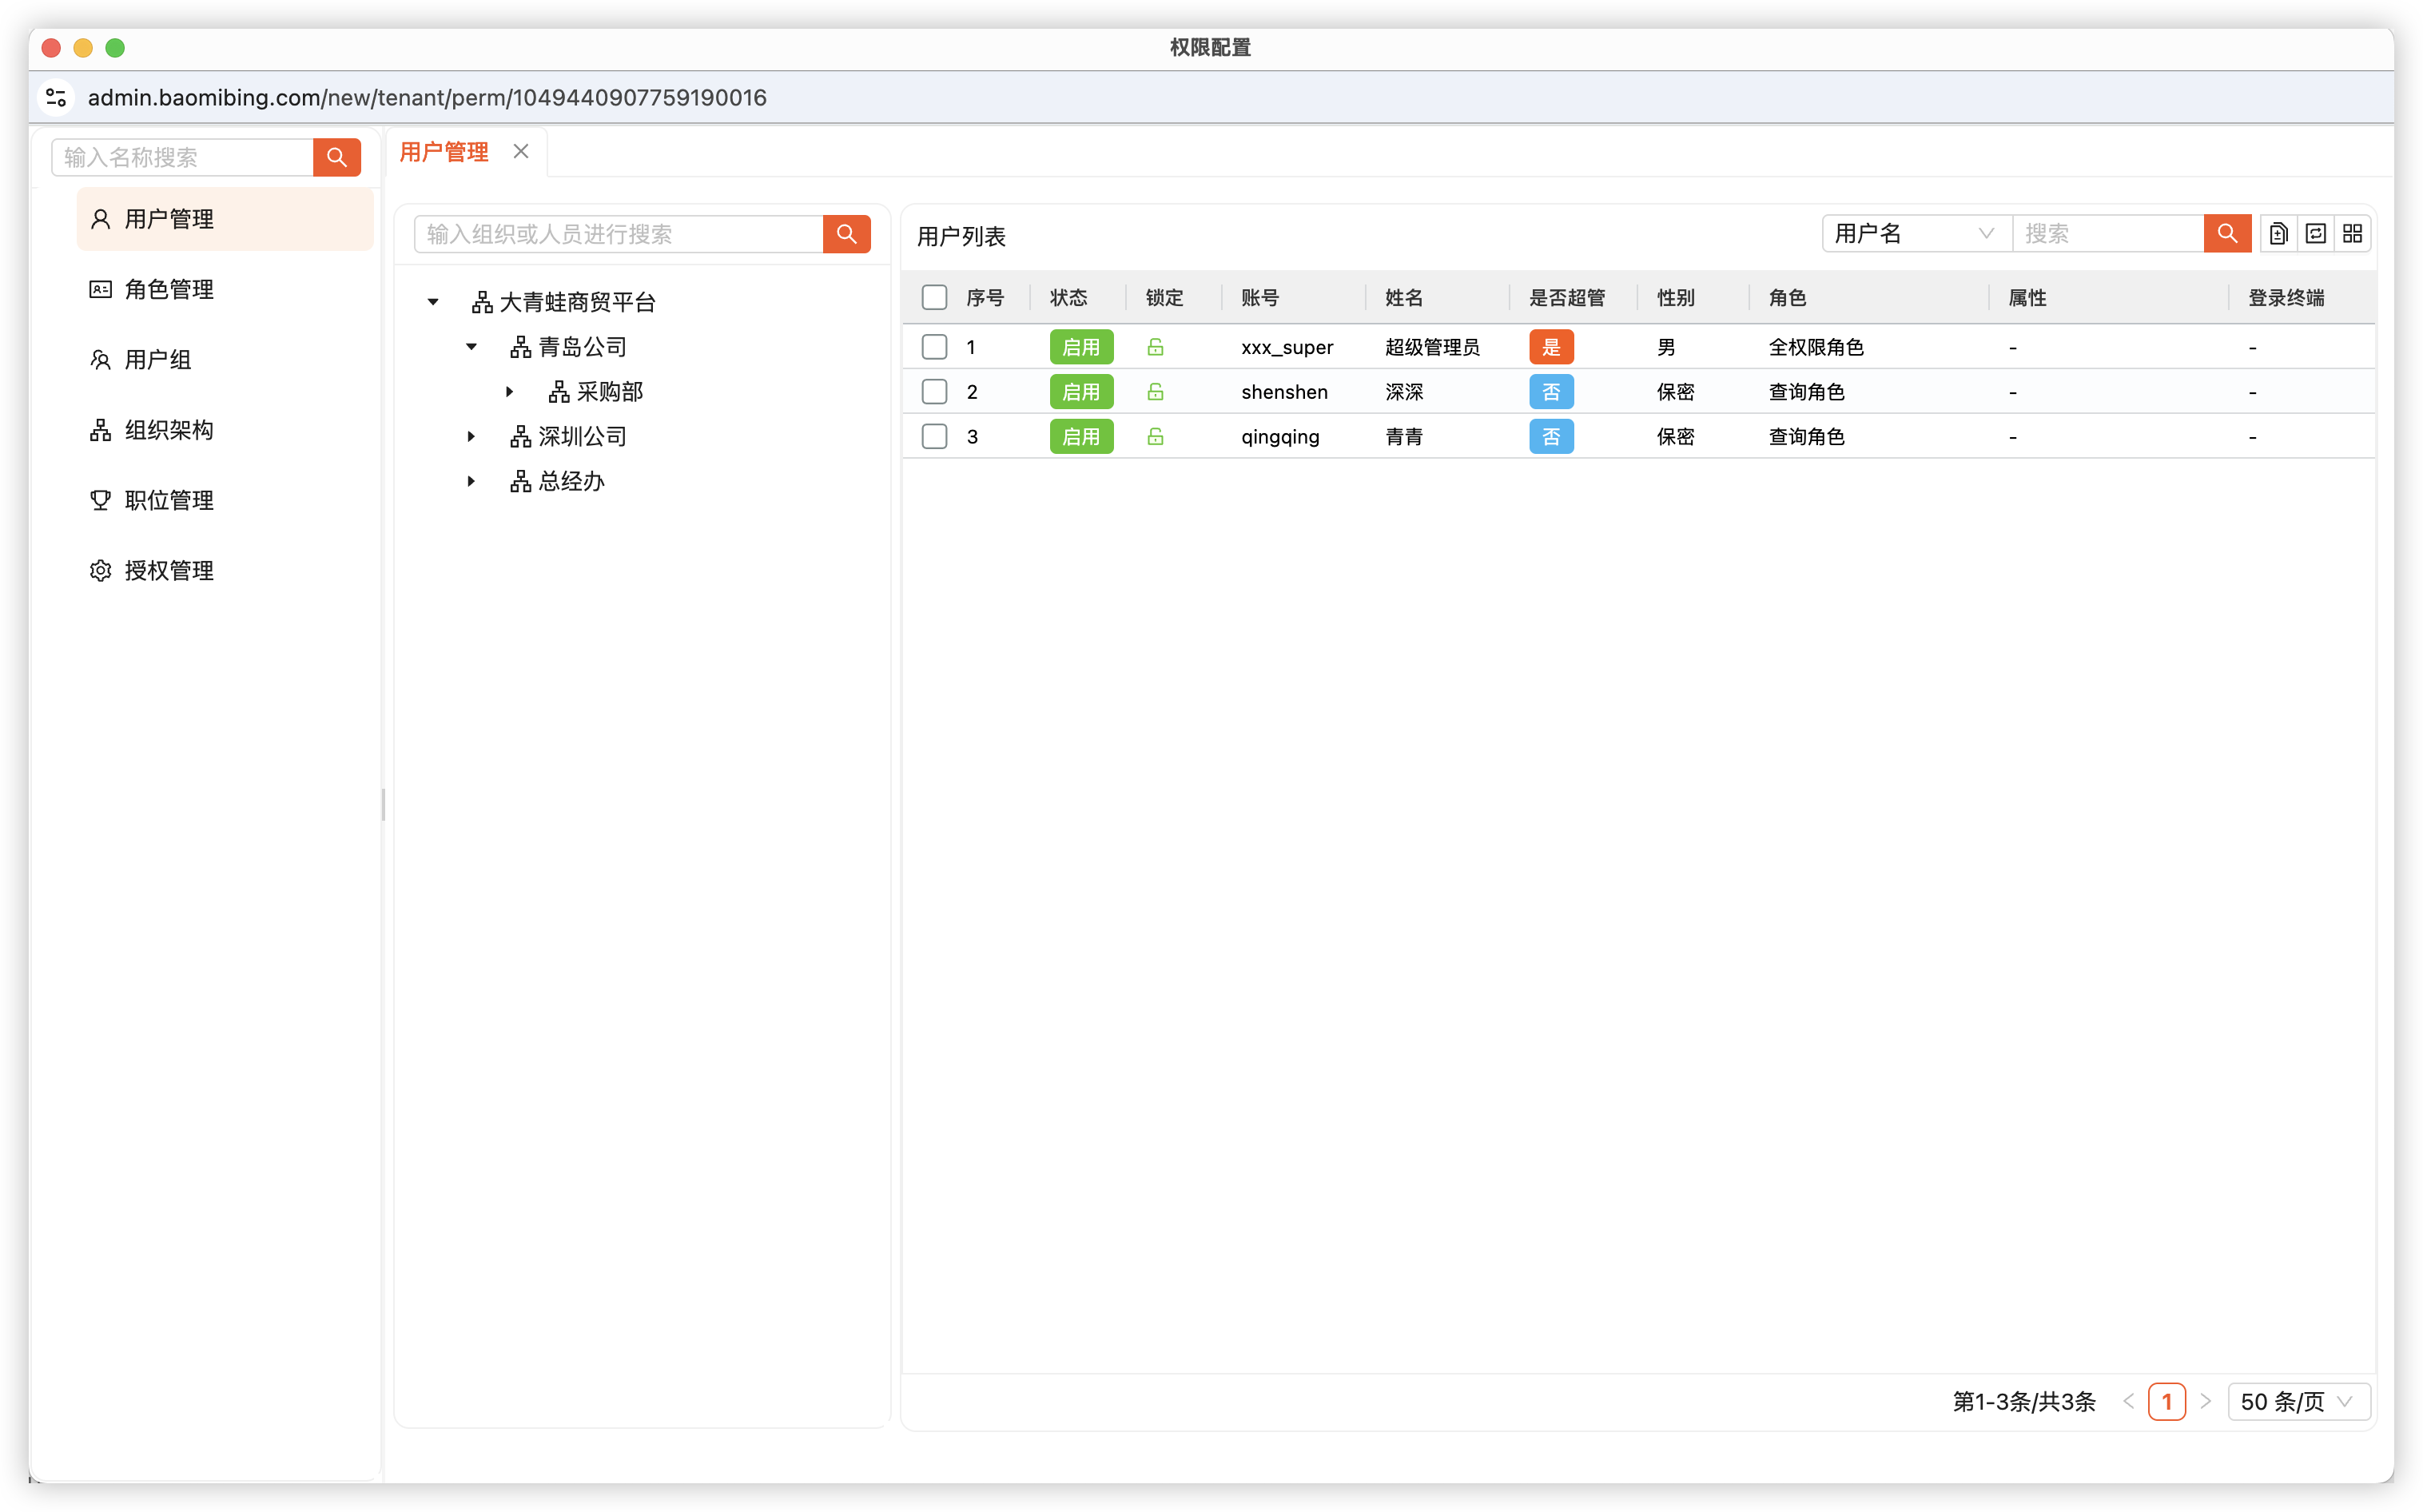Click the unlock icon in shenshen row

pyautogui.click(x=1155, y=392)
